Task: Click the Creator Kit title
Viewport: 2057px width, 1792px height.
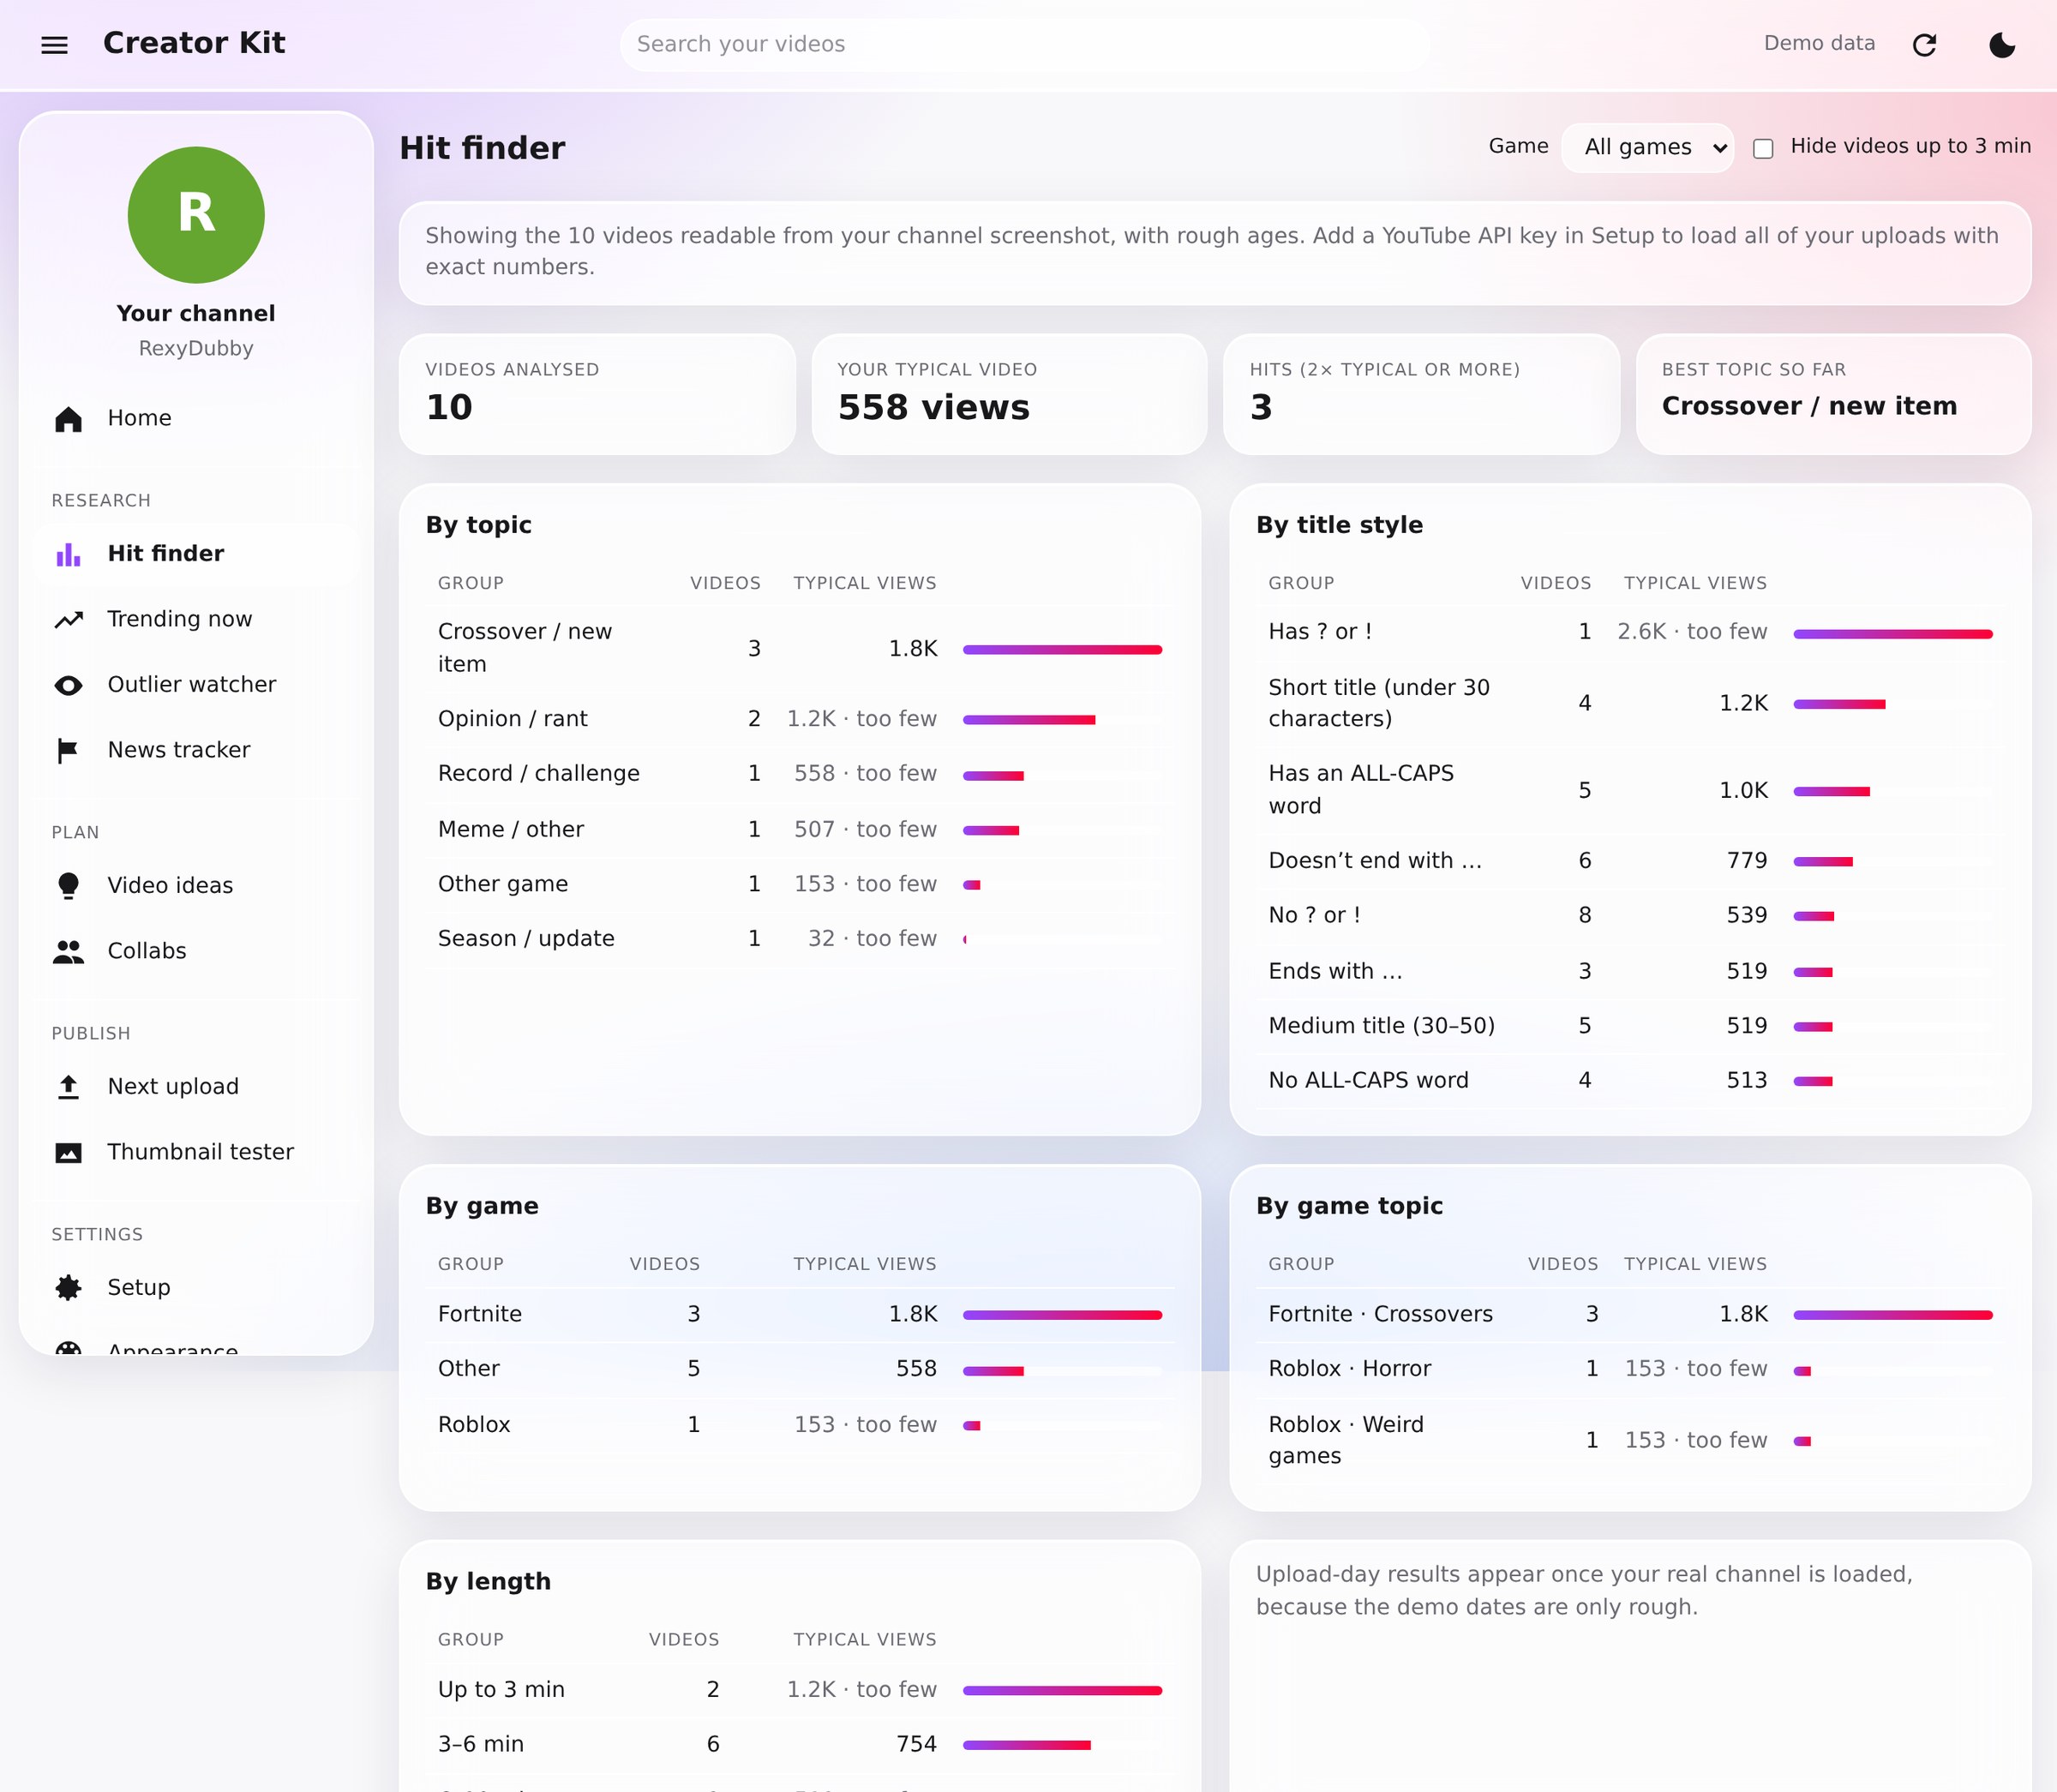Action: pos(194,43)
